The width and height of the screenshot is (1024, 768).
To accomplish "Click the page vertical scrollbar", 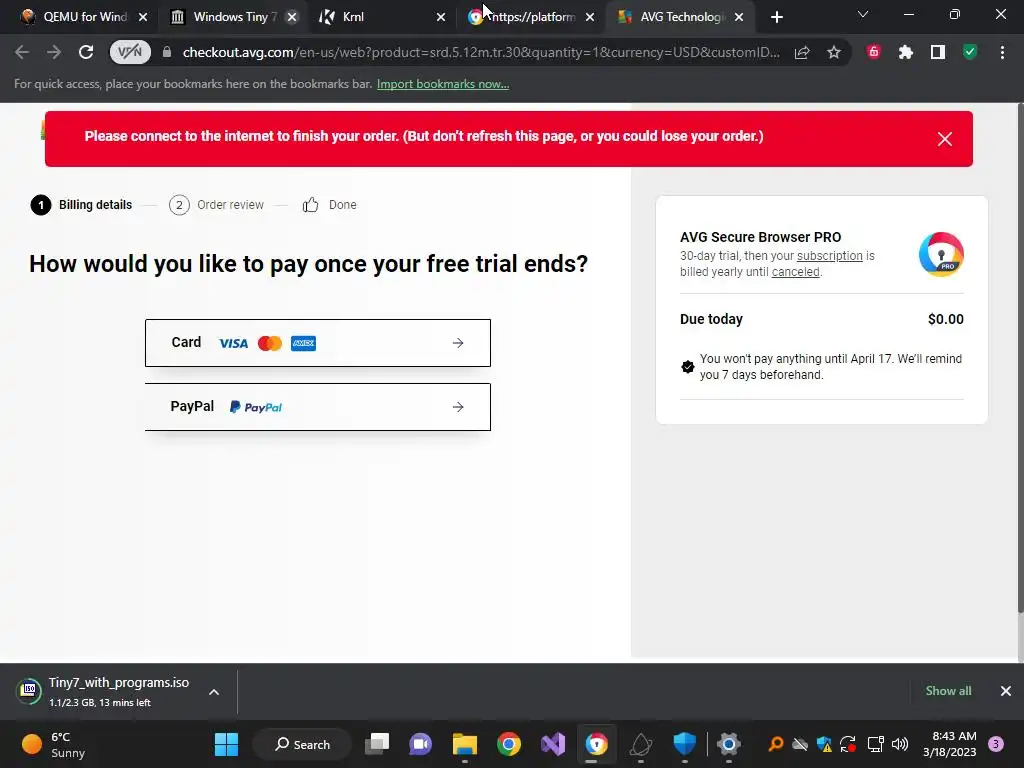I will [1020, 359].
